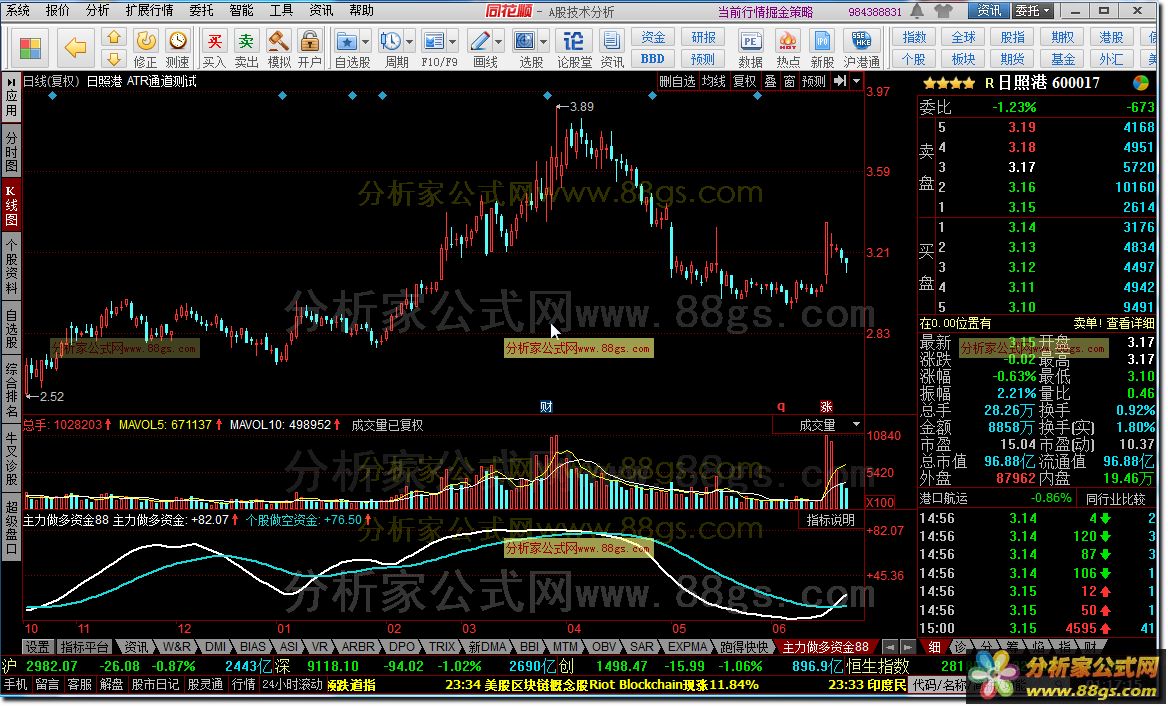Open the 扩展行情 menu
The height and width of the screenshot is (706, 1168).
tap(149, 10)
